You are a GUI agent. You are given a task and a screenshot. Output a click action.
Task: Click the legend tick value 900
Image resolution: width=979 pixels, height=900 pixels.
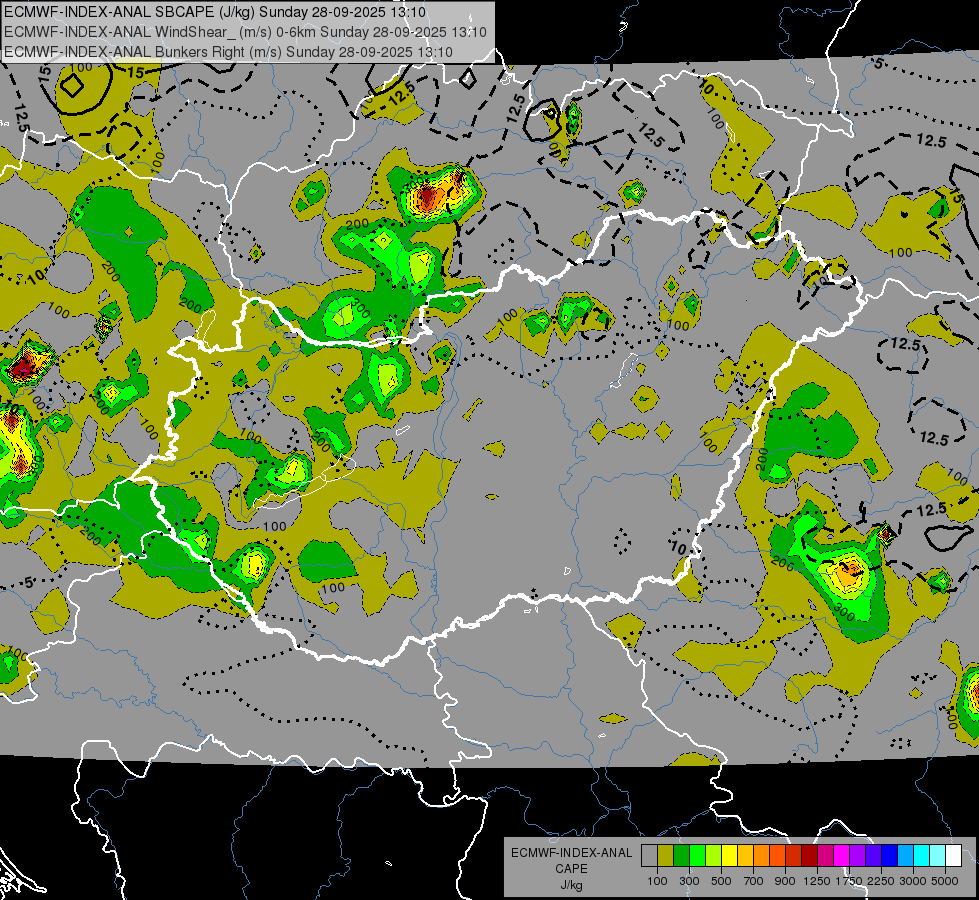[x=785, y=881]
